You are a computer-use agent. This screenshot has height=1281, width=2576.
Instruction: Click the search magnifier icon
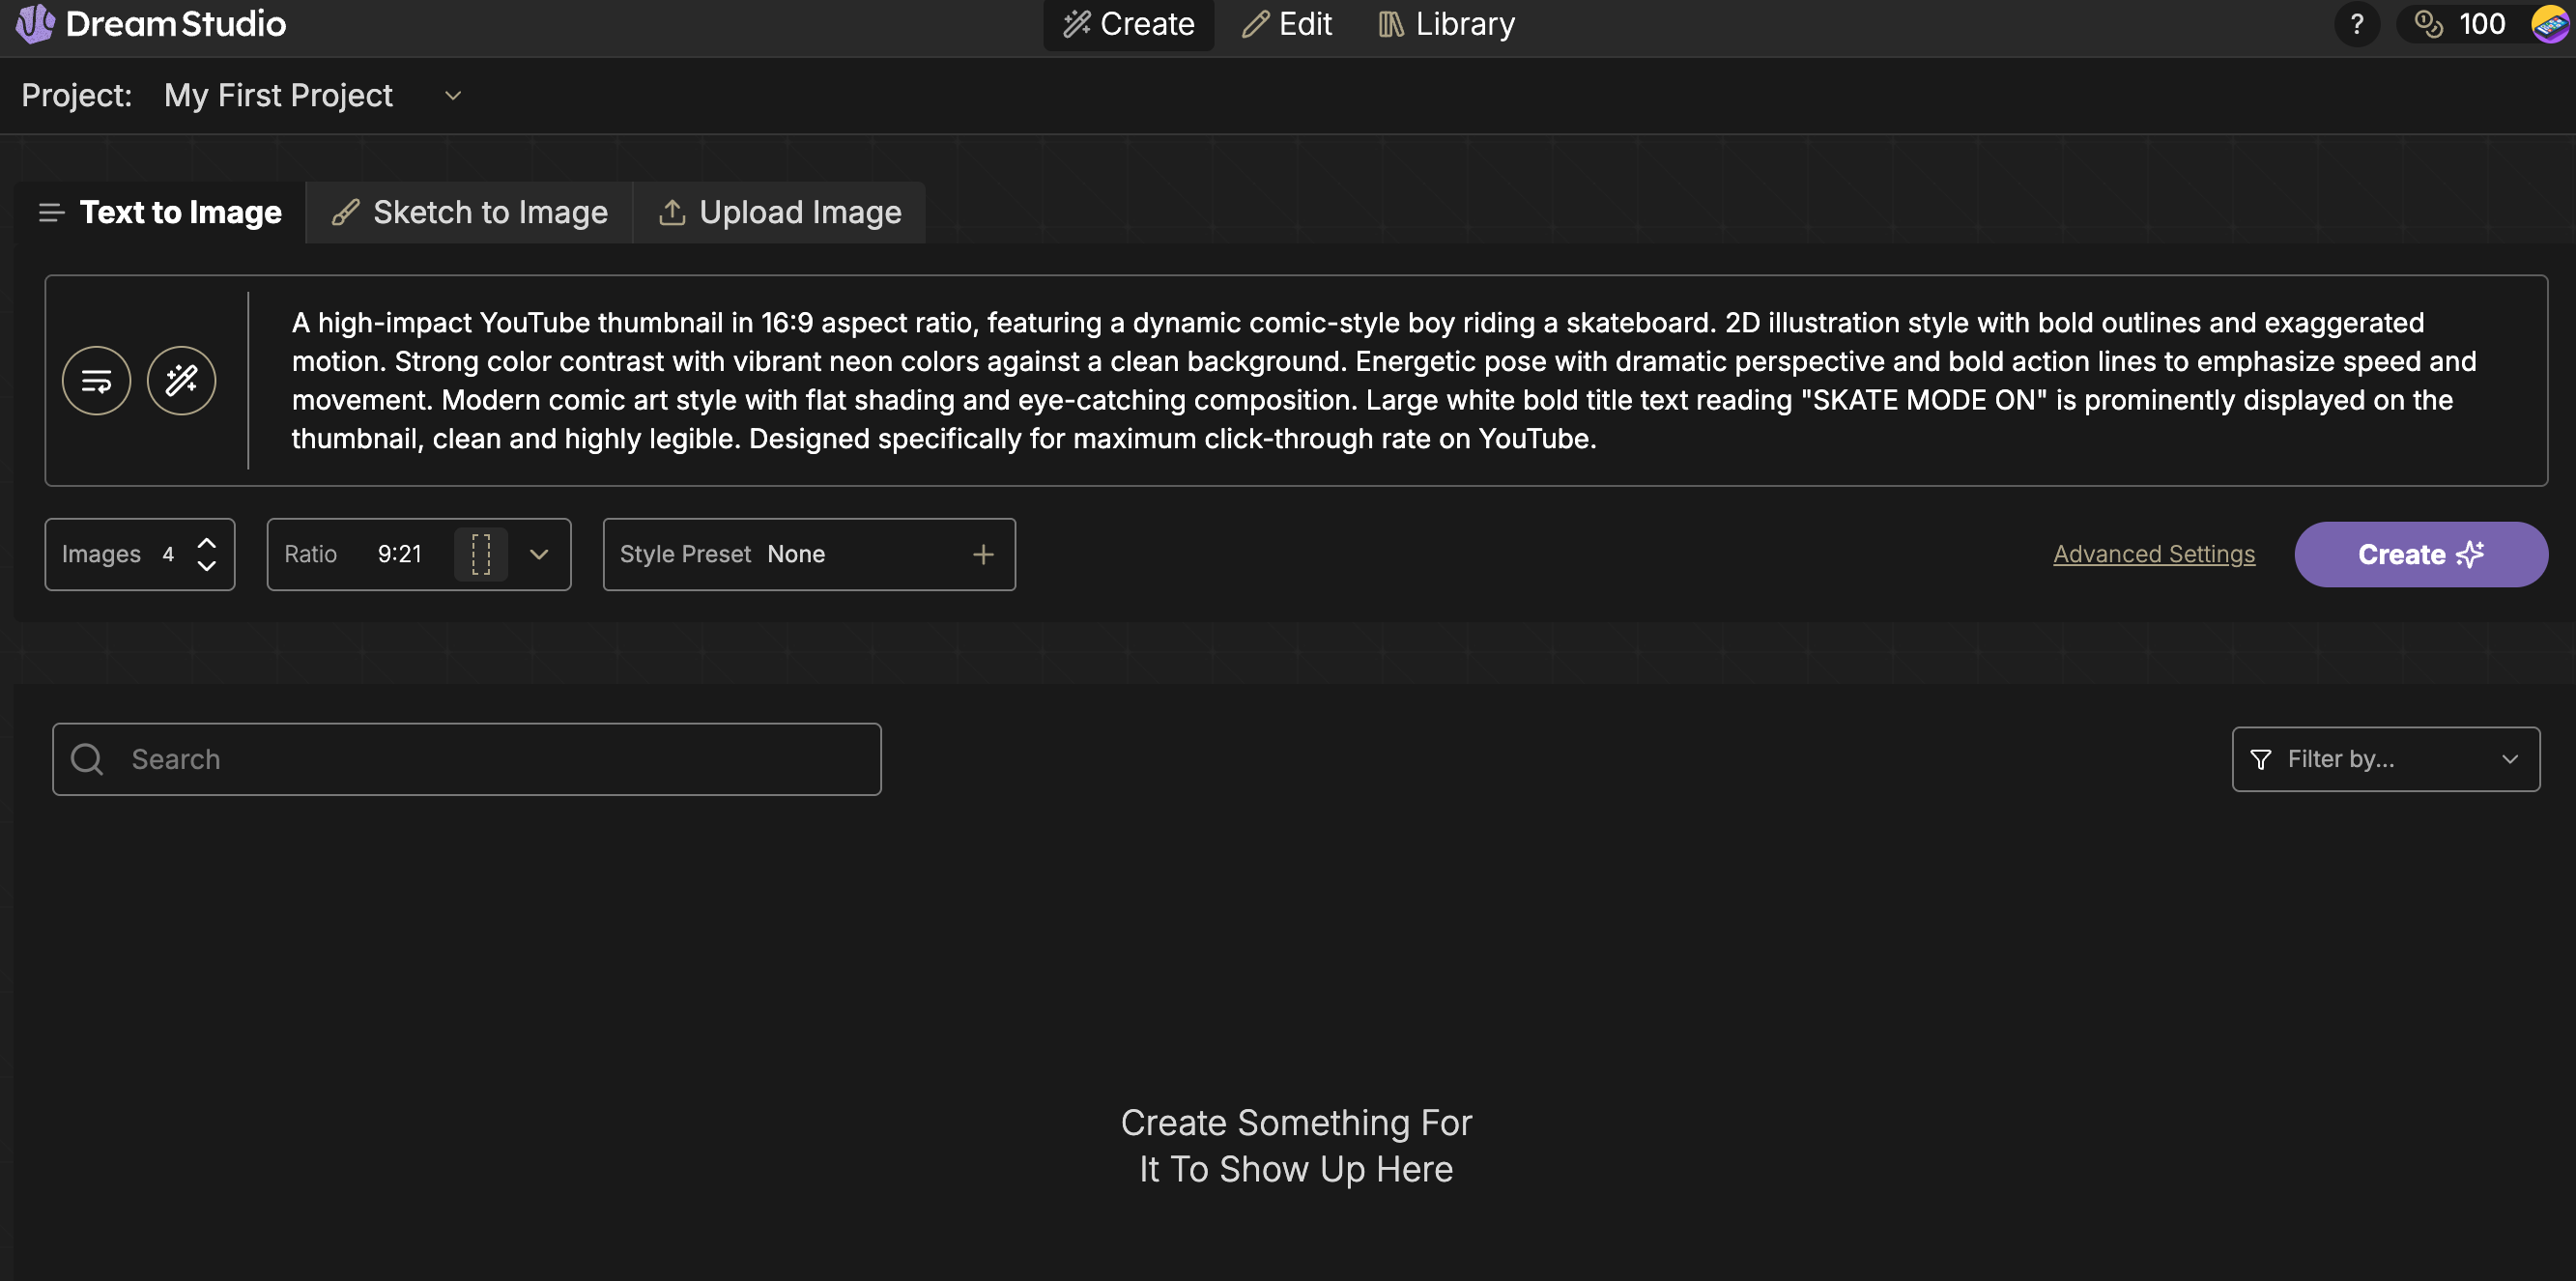88,759
